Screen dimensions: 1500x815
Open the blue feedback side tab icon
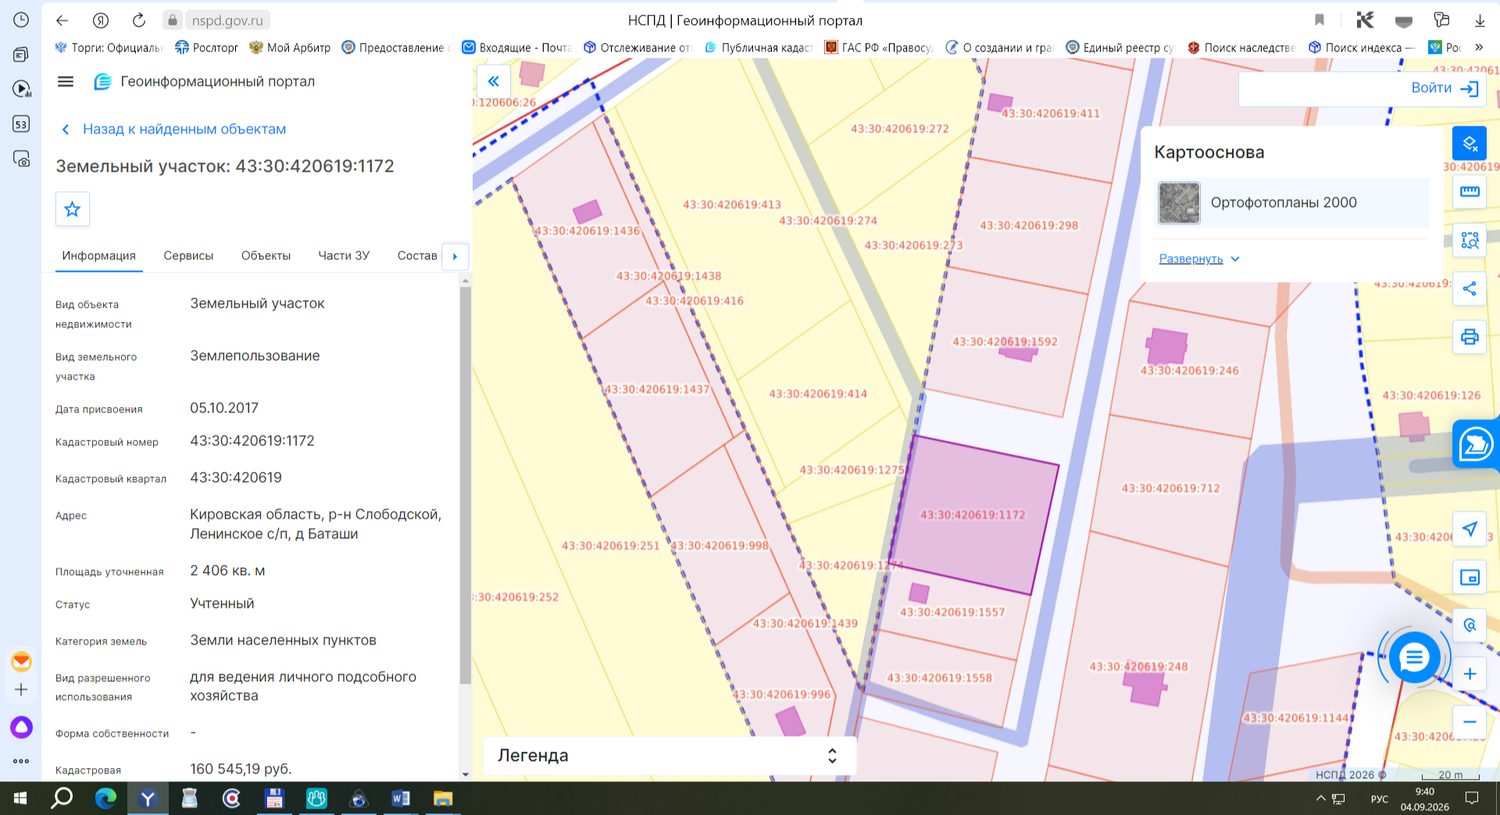(1476, 444)
